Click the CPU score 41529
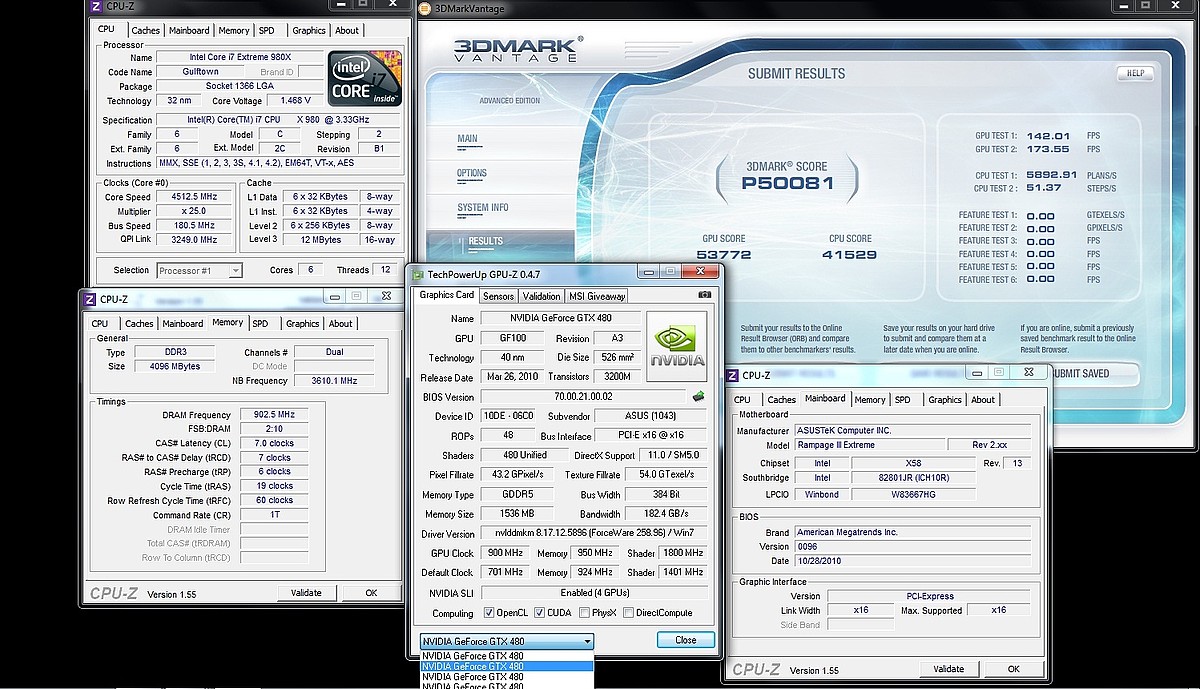Viewport: 1200px width, 689px height. (x=851, y=255)
